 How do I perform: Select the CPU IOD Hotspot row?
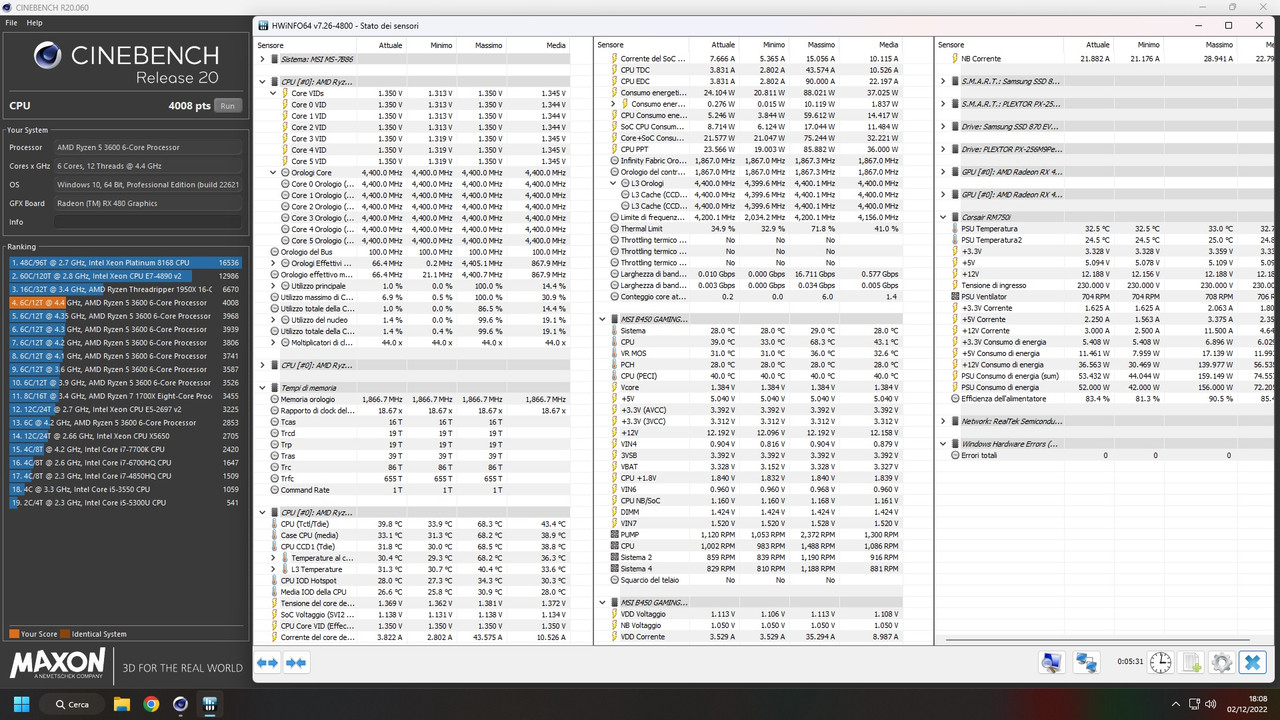[x=413, y=580]
